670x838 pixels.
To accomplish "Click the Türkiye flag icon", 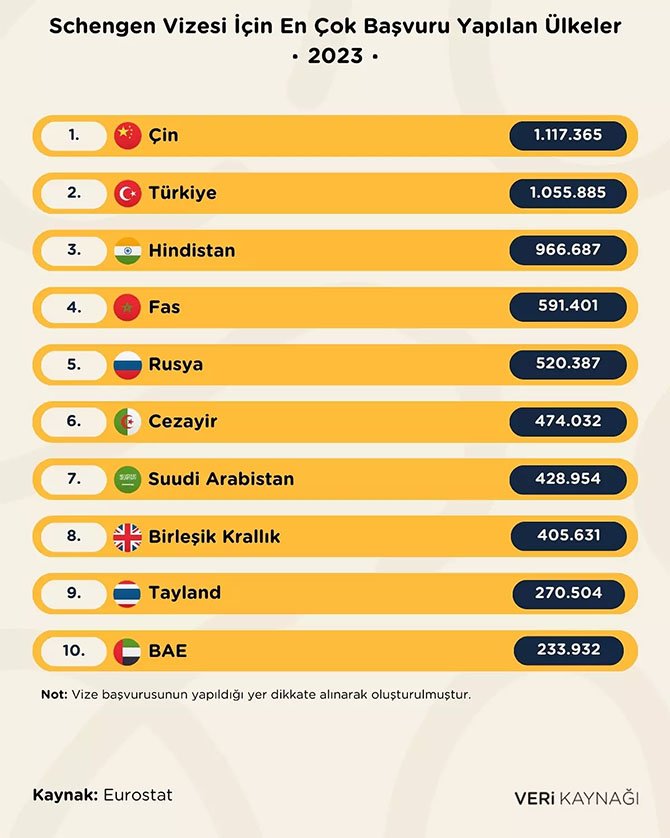I will tap(127, 193).
